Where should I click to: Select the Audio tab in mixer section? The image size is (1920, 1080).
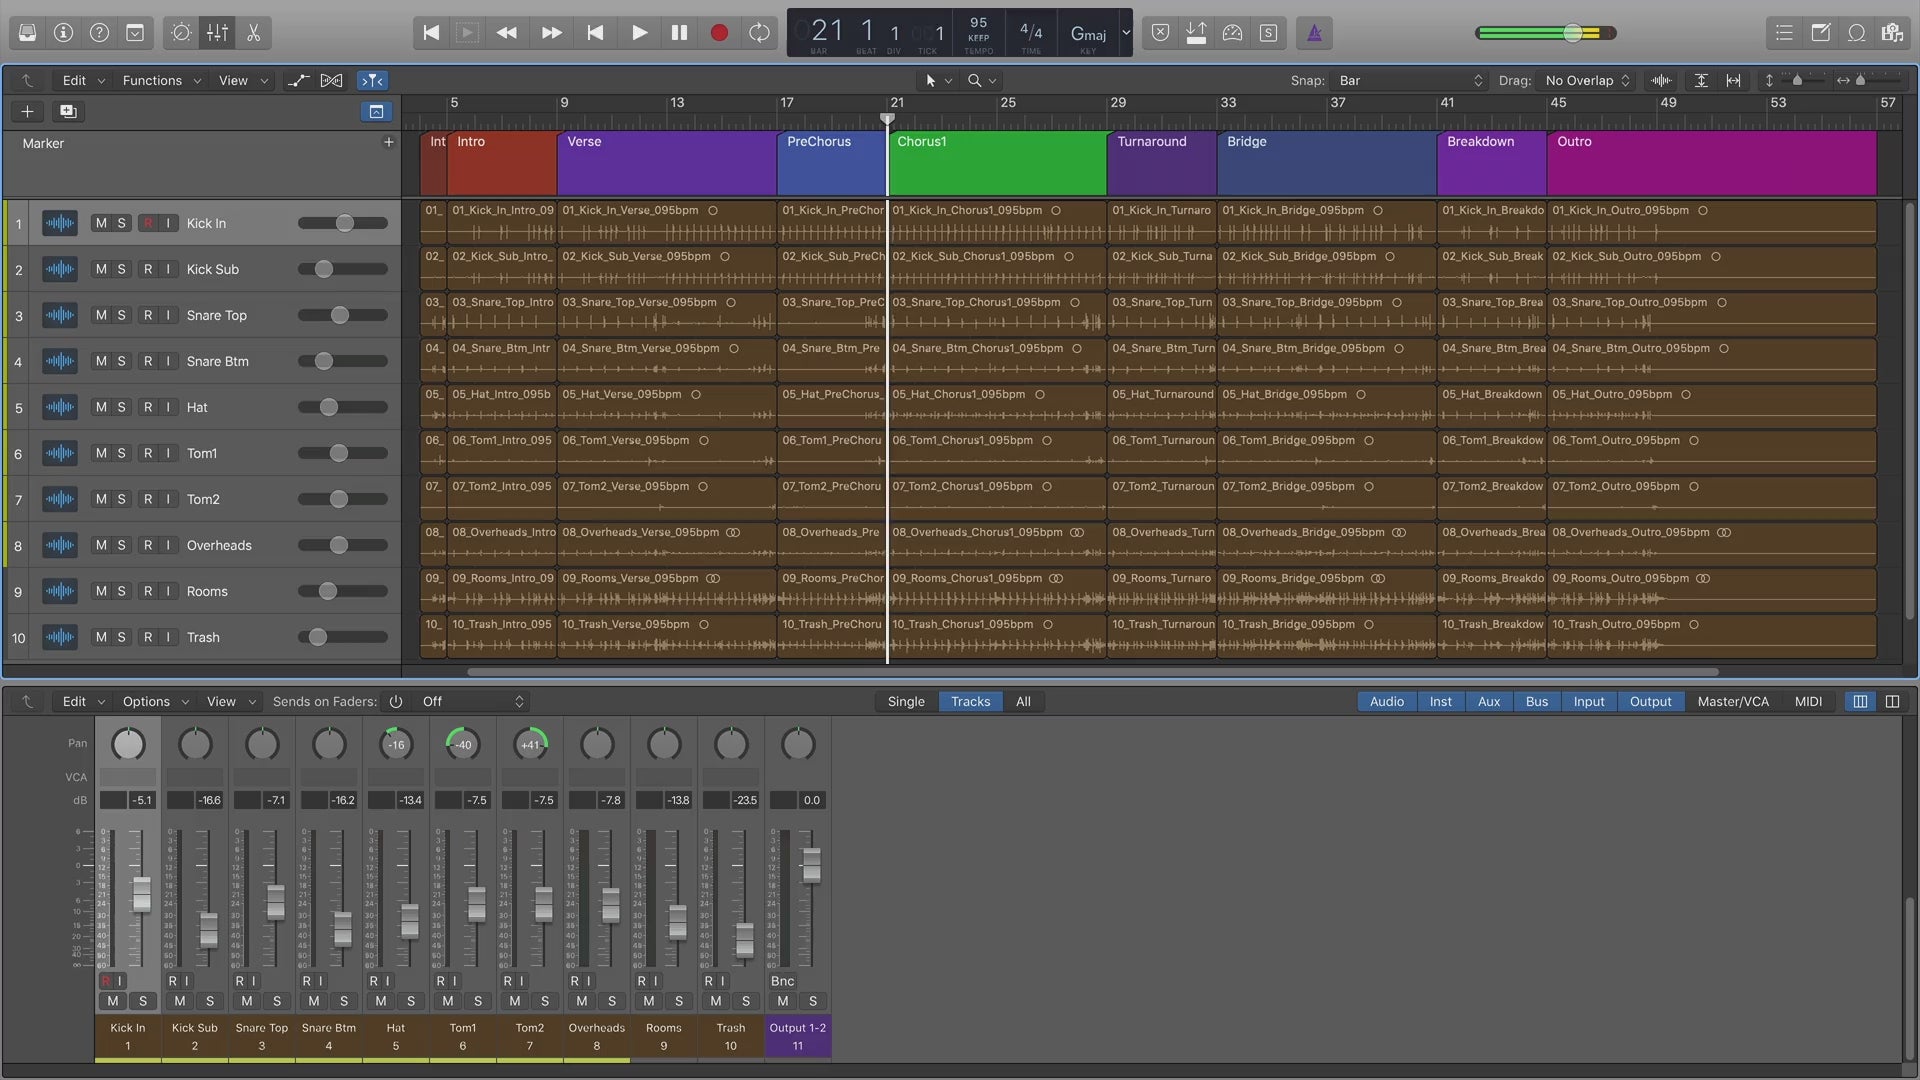click(x=1387, y=700)
